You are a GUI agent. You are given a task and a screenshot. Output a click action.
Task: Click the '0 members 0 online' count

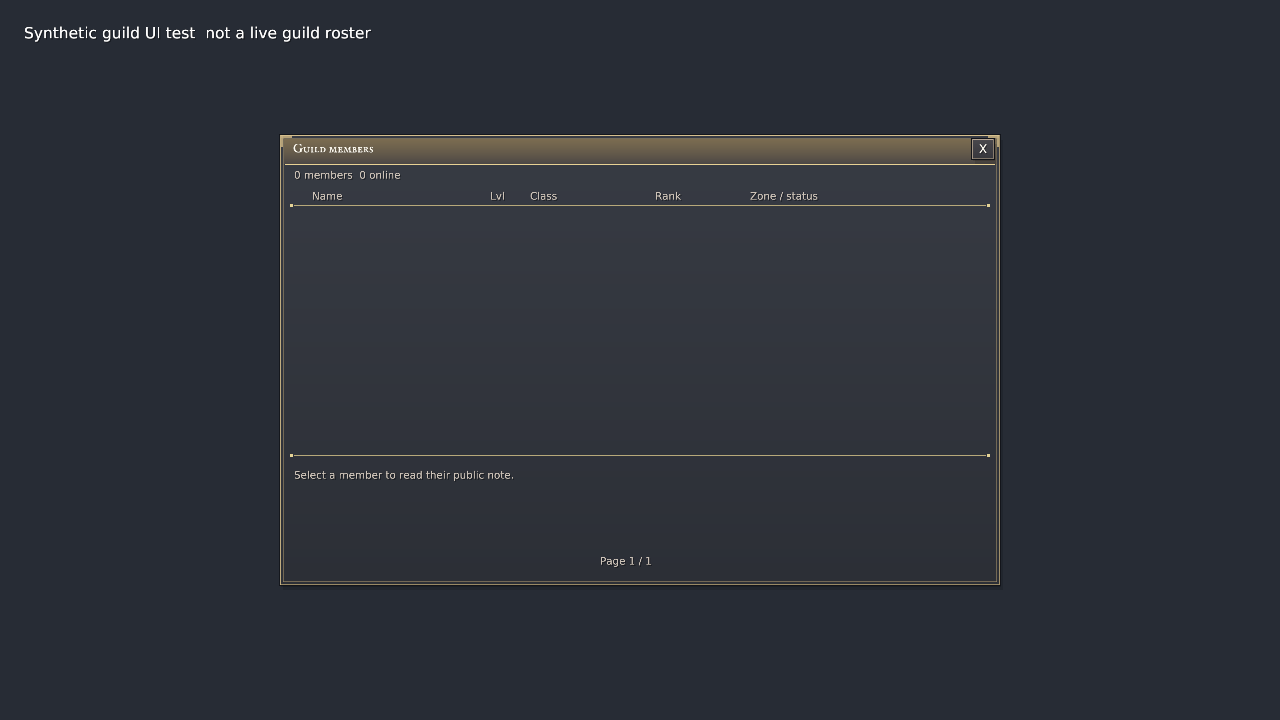click(347, 175)
